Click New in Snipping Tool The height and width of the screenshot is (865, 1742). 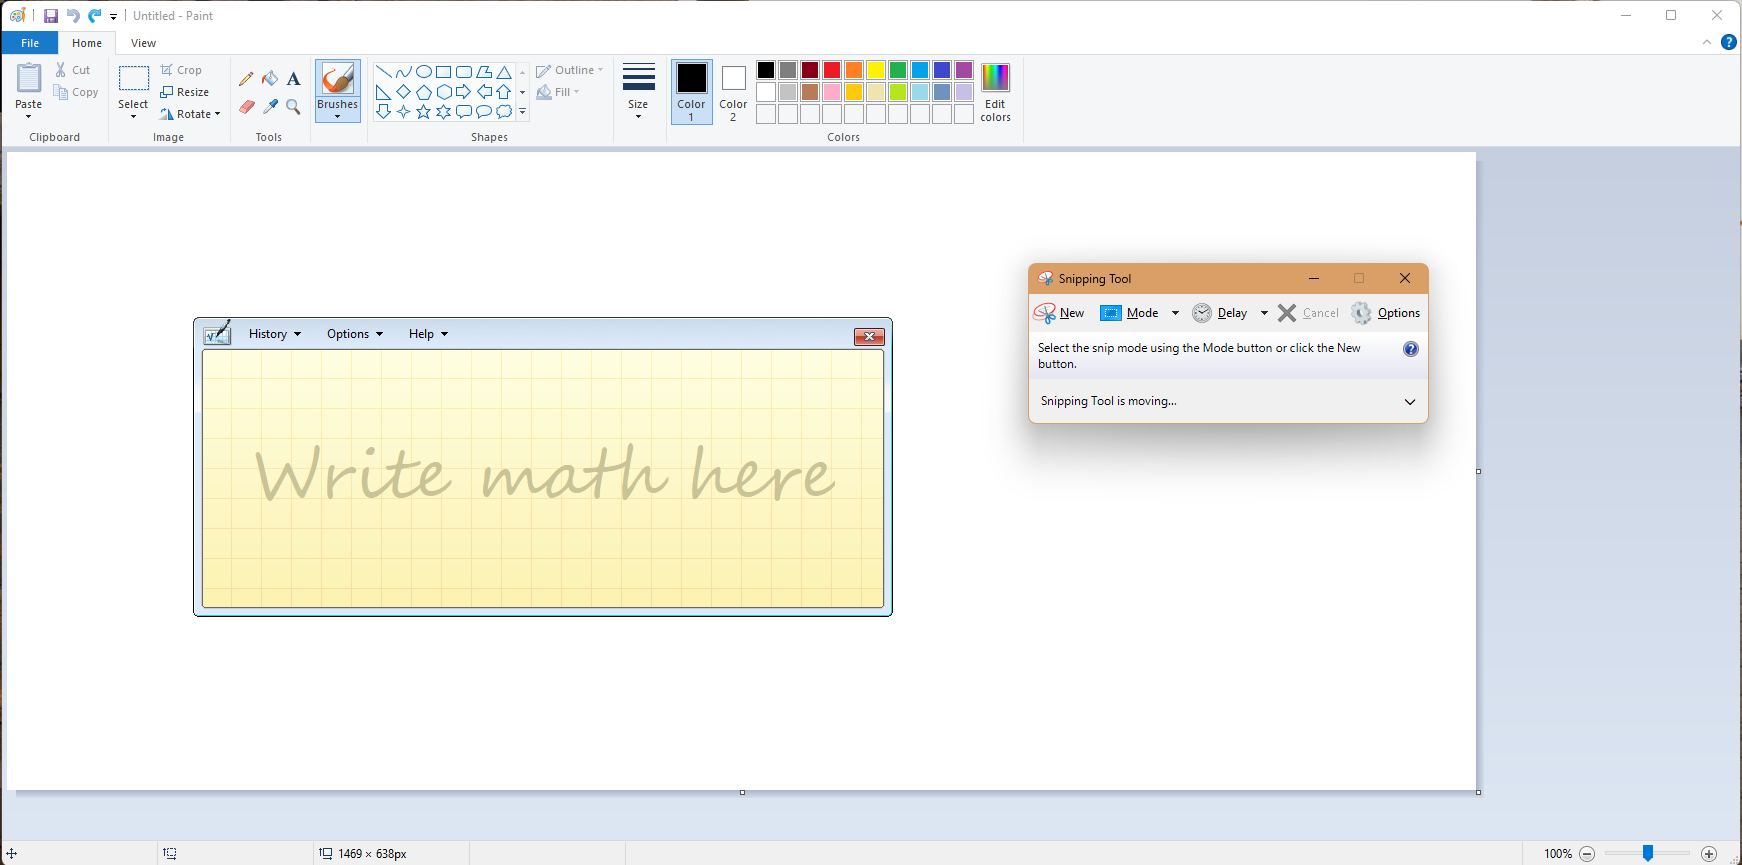tap(1060, 313)
